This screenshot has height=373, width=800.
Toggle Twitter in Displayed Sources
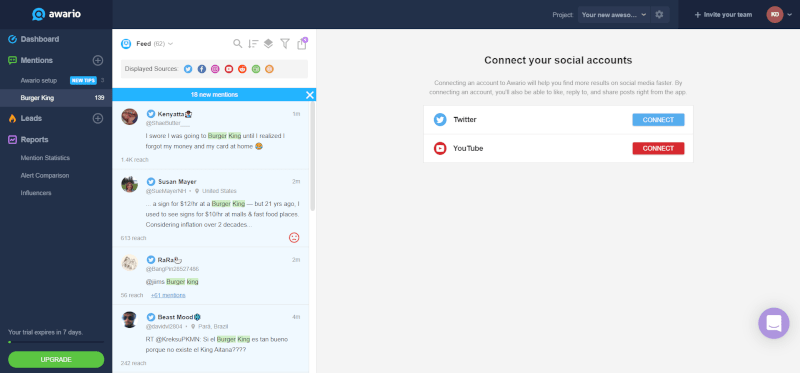click(188, 69)
